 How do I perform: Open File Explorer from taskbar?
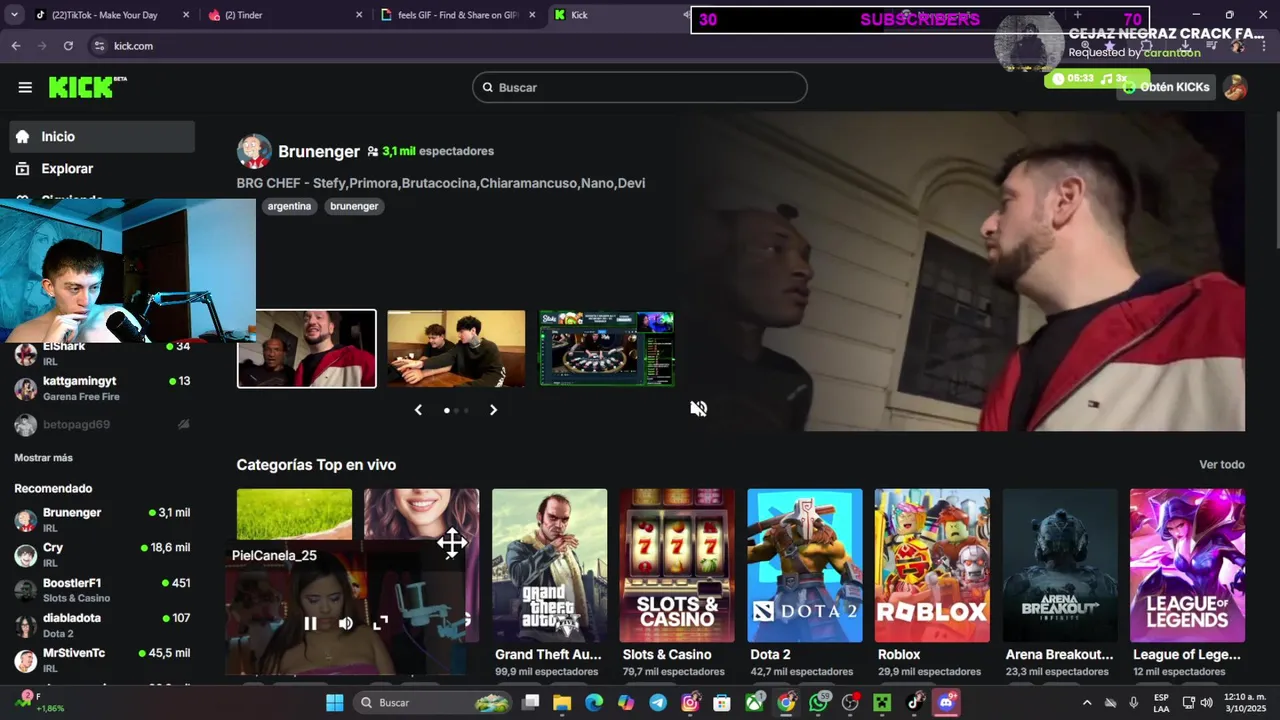click(562, 703)
